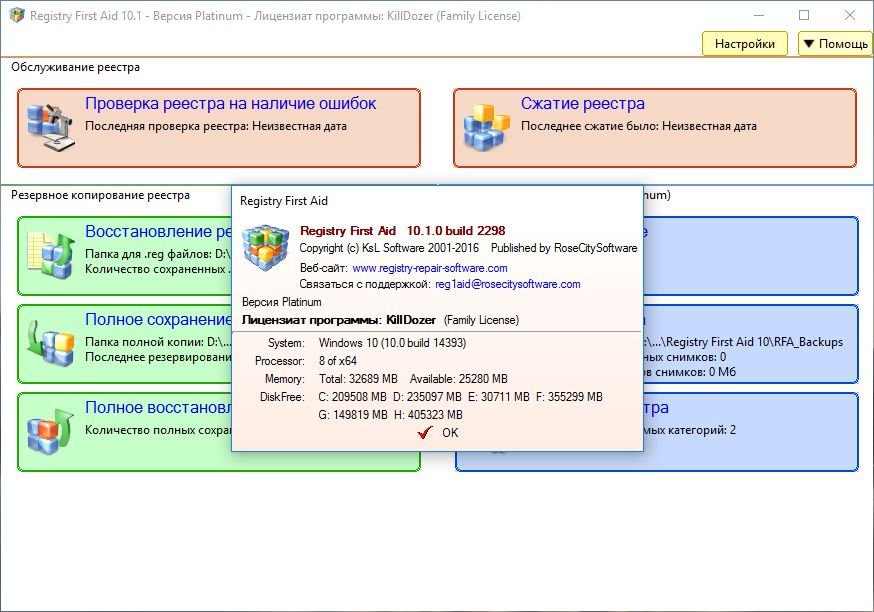Click 'Папка для .reg файлов: D:\' text
The height and width of the screenshot is (612, 874).
click(x=158, y=254)
